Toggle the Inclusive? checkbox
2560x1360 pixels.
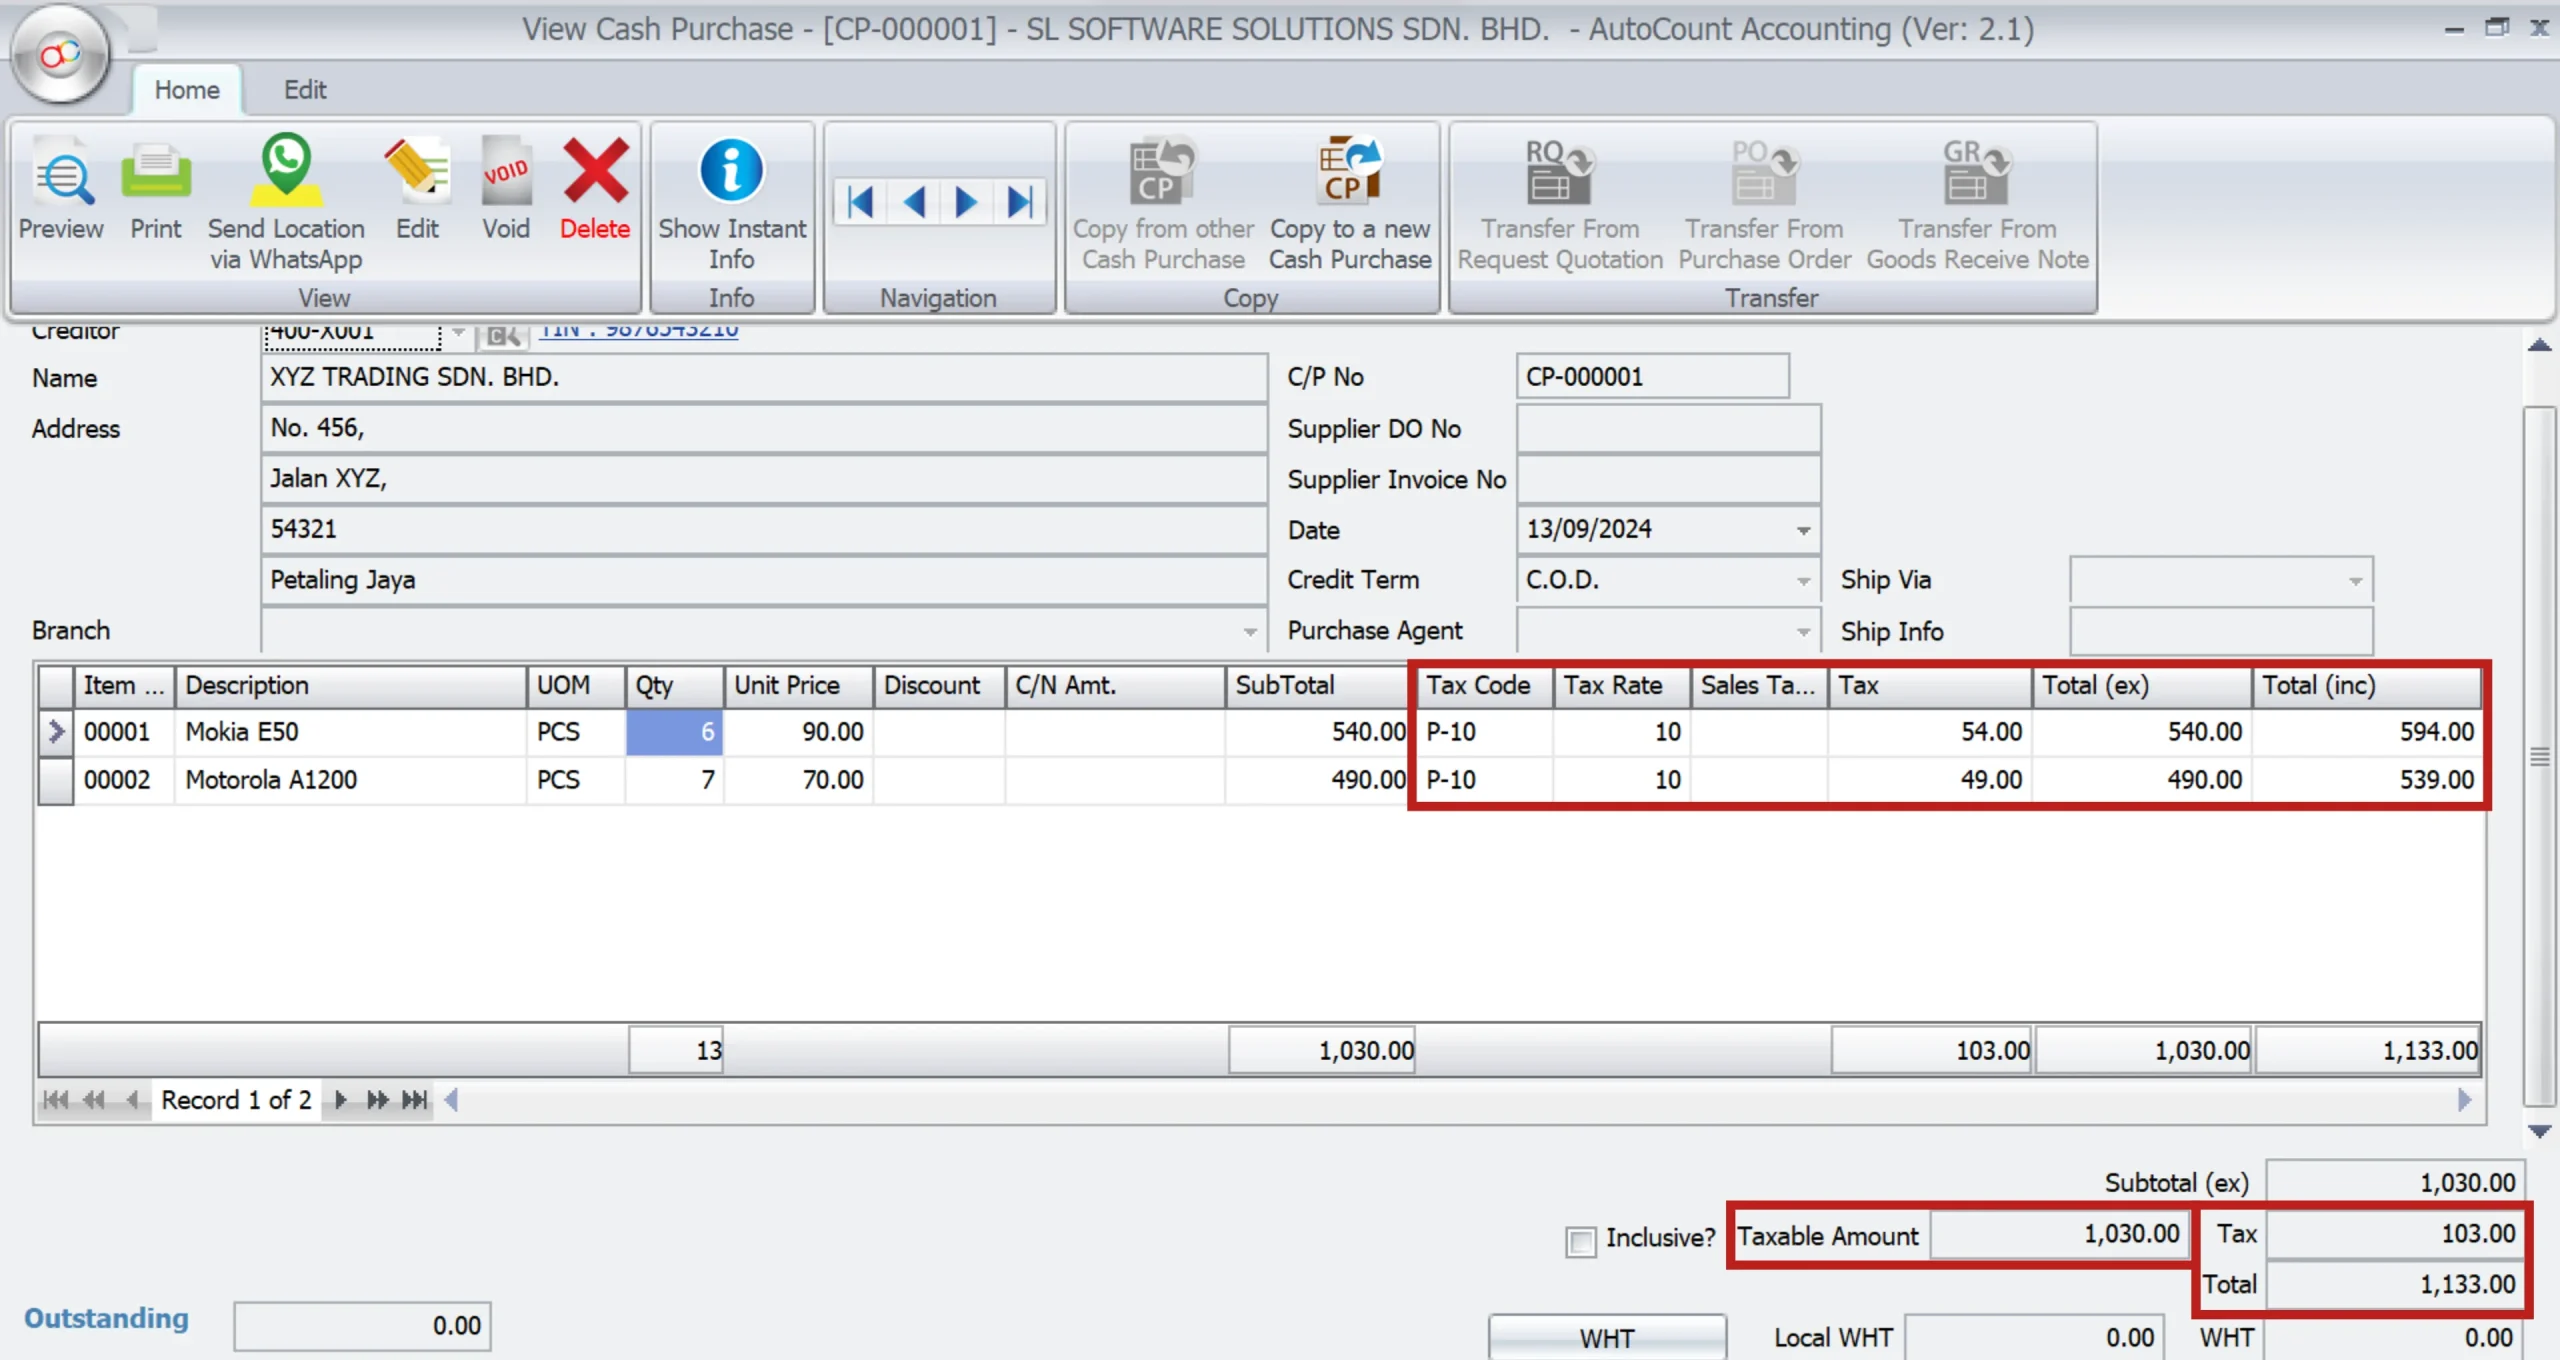click(1580, 1242)
